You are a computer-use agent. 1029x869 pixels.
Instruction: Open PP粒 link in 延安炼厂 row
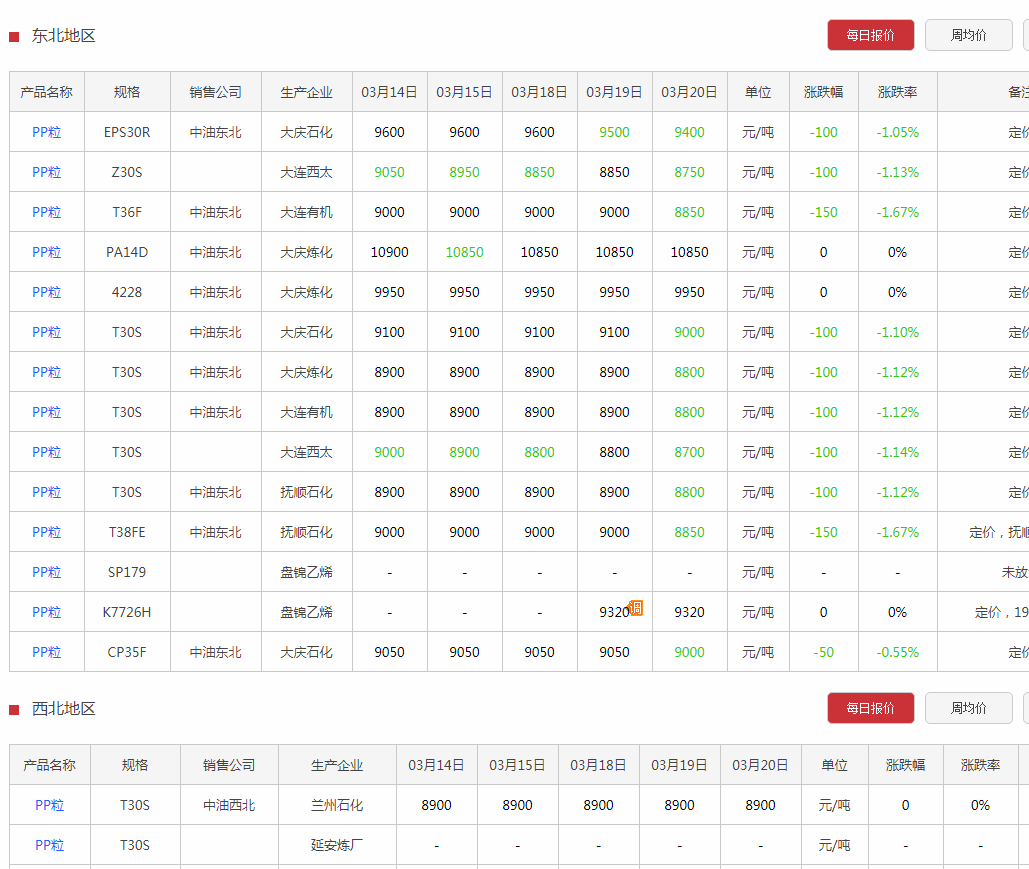(x=50, y=845)
